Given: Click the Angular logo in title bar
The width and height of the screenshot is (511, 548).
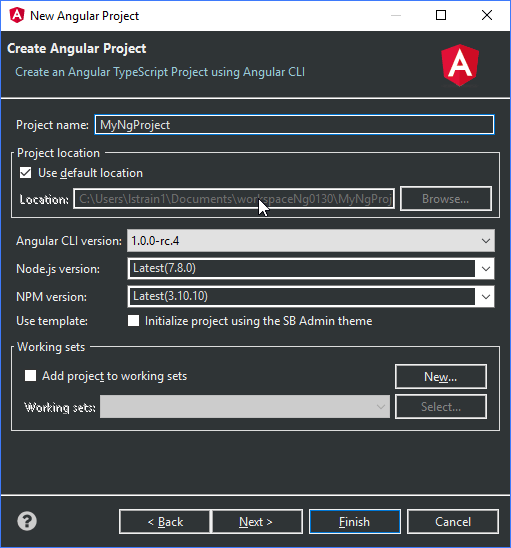Looking at the screenshot, I should (x=17, y=15).
